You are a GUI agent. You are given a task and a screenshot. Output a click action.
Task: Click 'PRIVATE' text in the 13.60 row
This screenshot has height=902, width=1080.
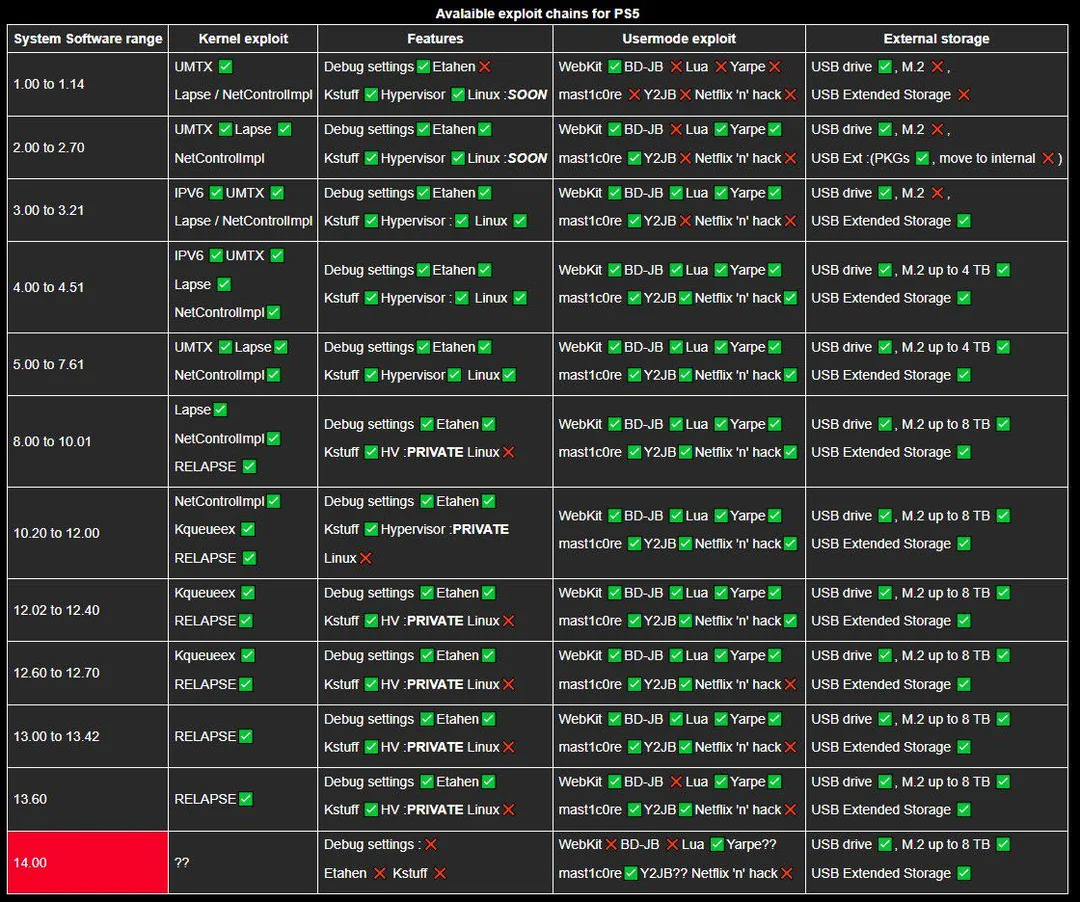[x=435, y=810]
